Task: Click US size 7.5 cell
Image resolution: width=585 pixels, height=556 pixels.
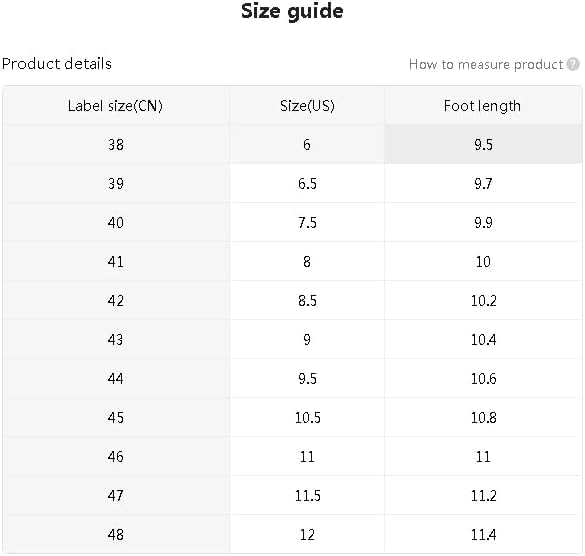Action: click(x=307, y=223)
